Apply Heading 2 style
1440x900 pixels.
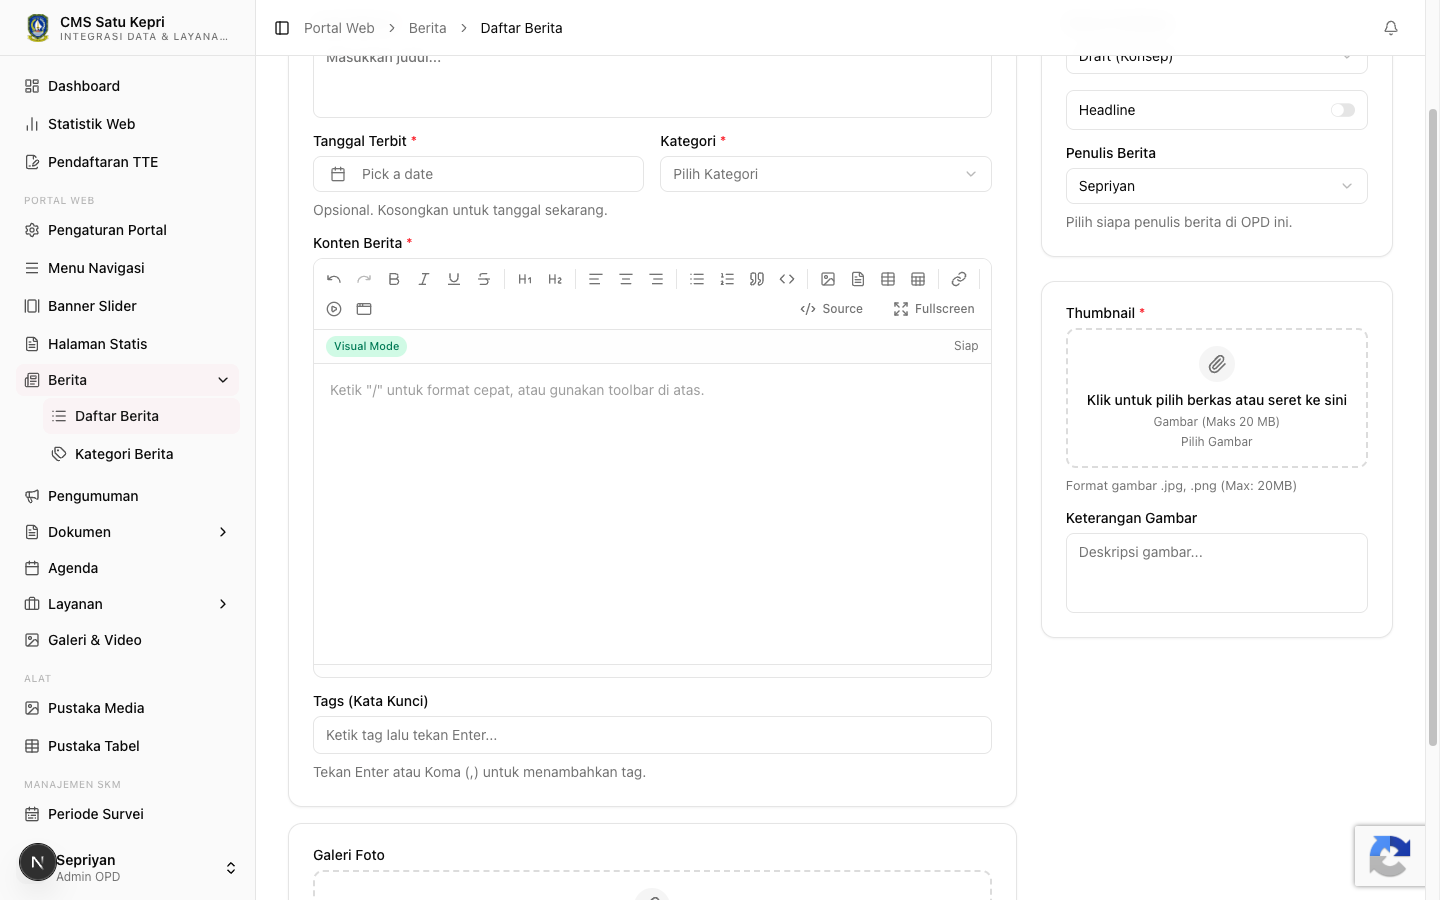(555, 279)
